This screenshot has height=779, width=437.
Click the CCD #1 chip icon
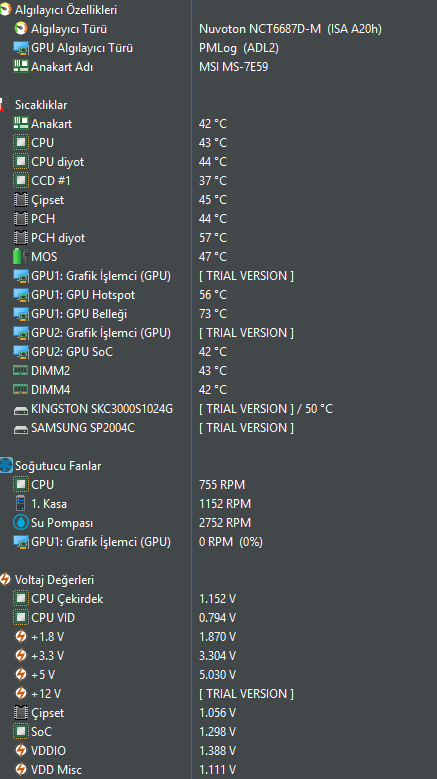20,181
